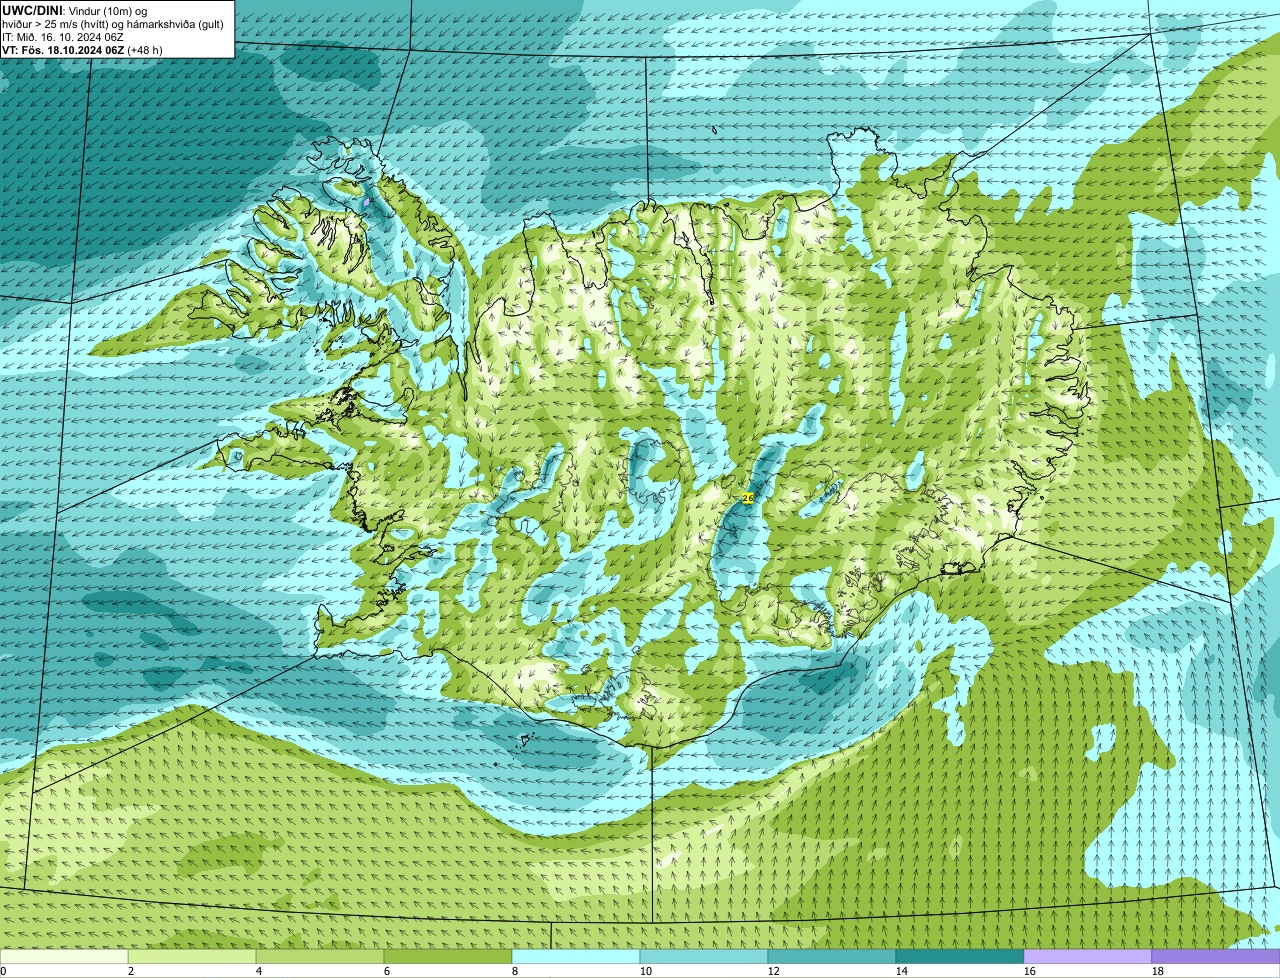The height and width of the screenshot is (978, 1280).
Task: Click the legend scale label "10"
Action: pyautogui.click(x=646, y=971)
